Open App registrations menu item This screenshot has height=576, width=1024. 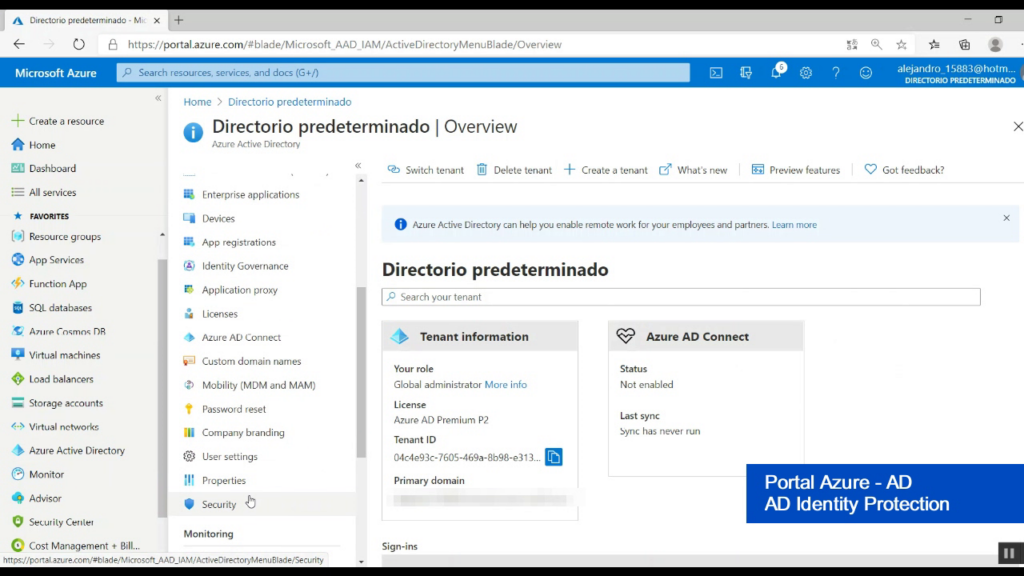(x=238, y=242)
